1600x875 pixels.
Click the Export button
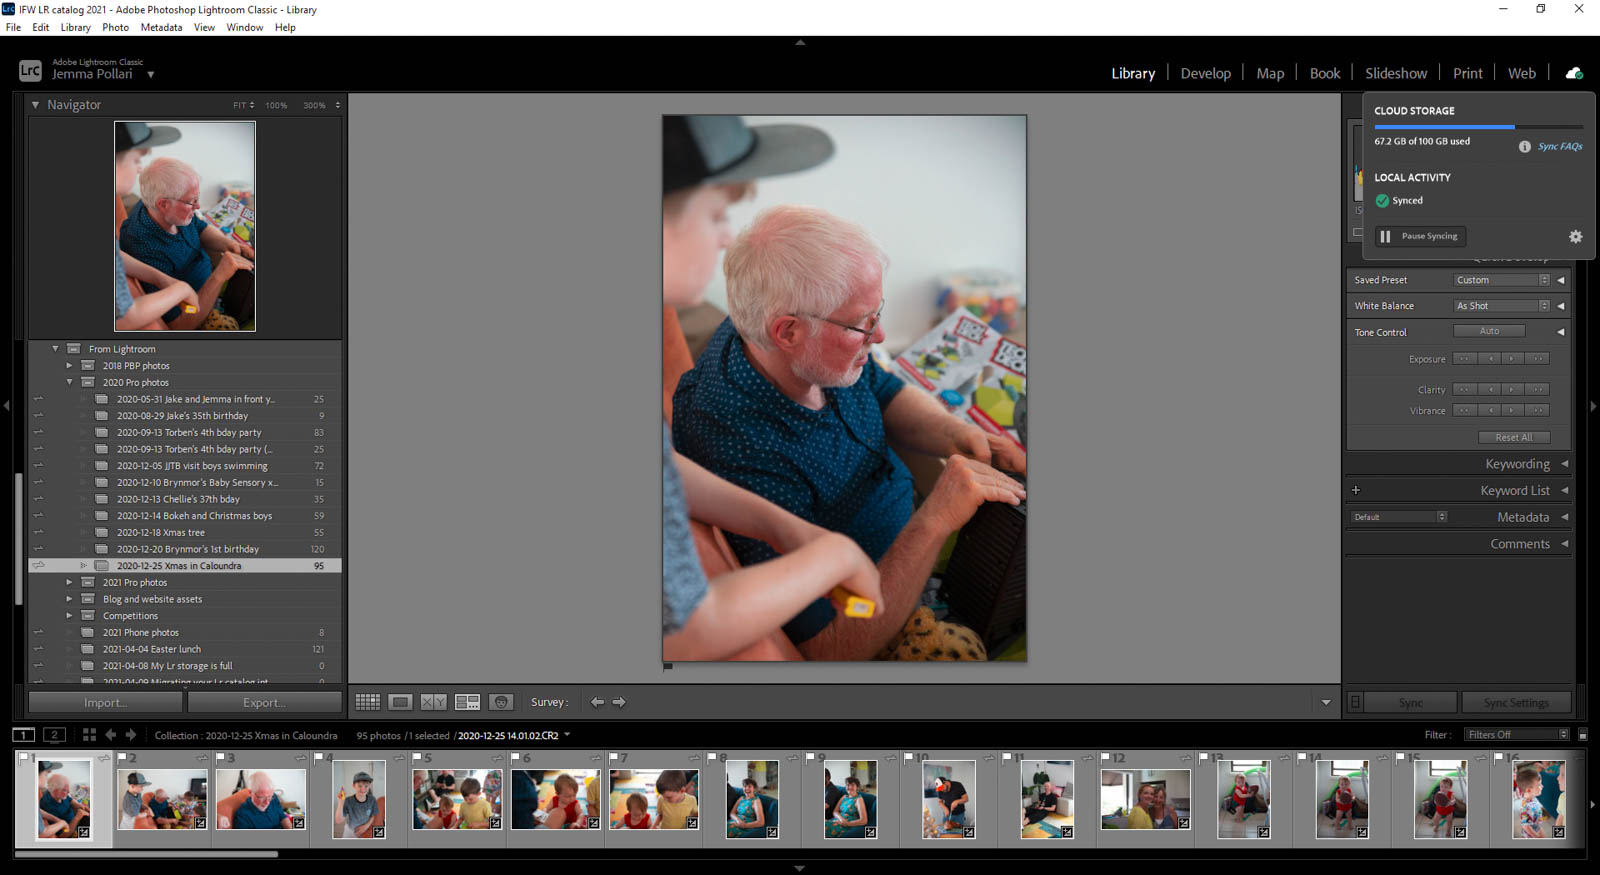[x=264, y=702]
